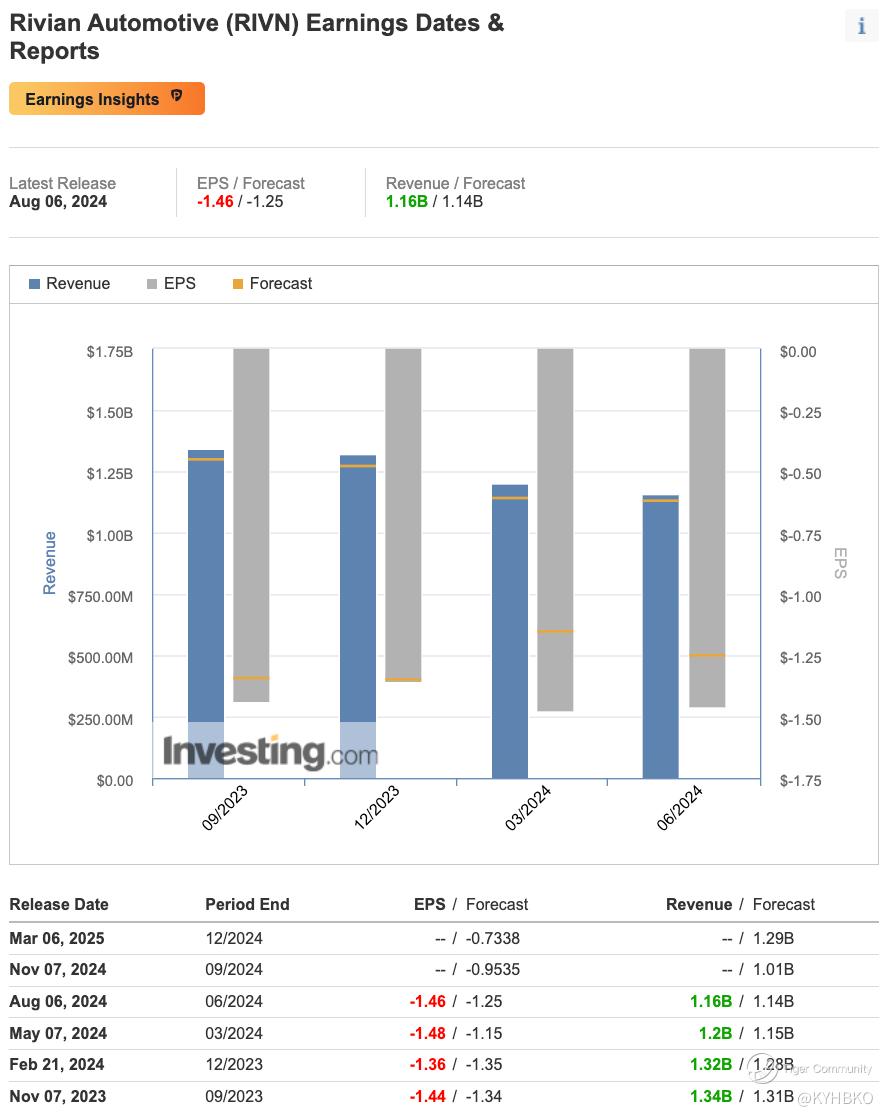The image size is (890, 1118).
Task: Select the 12/2023 gray EPS bar
Action: pyautogui.click(x=404, y=515)
